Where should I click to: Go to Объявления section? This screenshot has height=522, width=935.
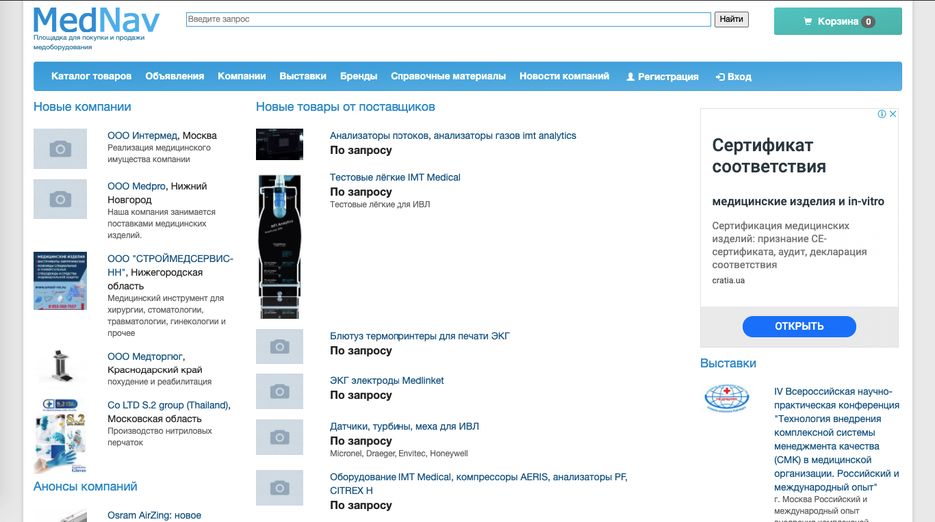(x=175, y=76)
